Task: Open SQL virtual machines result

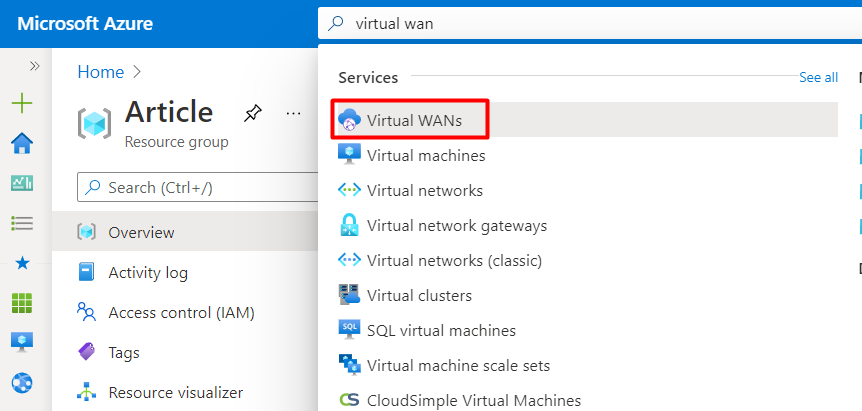Action: point(441,330)
